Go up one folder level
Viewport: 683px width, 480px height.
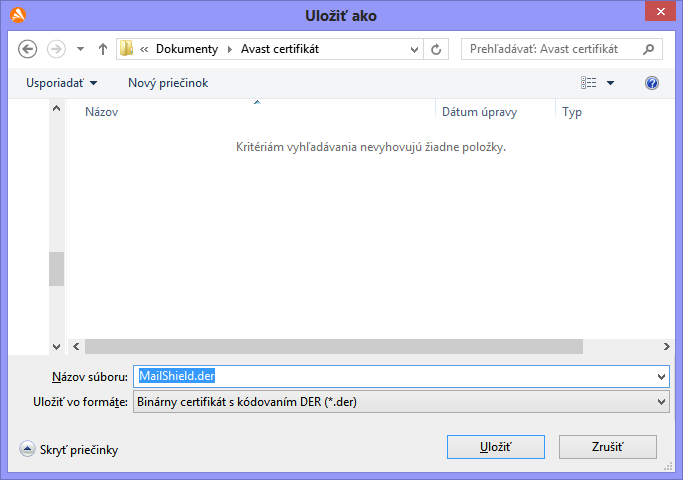pyautogui.click(x=102, y=49)
